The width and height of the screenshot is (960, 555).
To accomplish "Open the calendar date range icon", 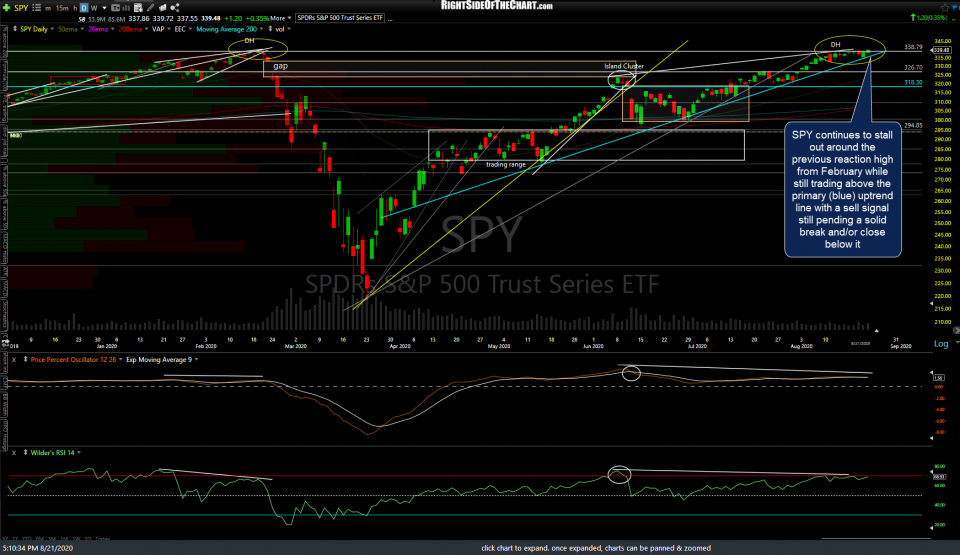I will [x=138, y=8].
